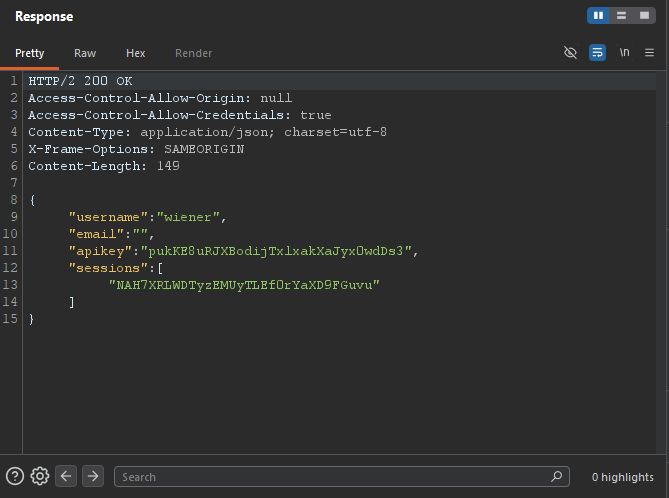Click the Access-Control-Allow-Credentials: true header
The height and width of the screenshot is (498, 669).
point(180,115)
